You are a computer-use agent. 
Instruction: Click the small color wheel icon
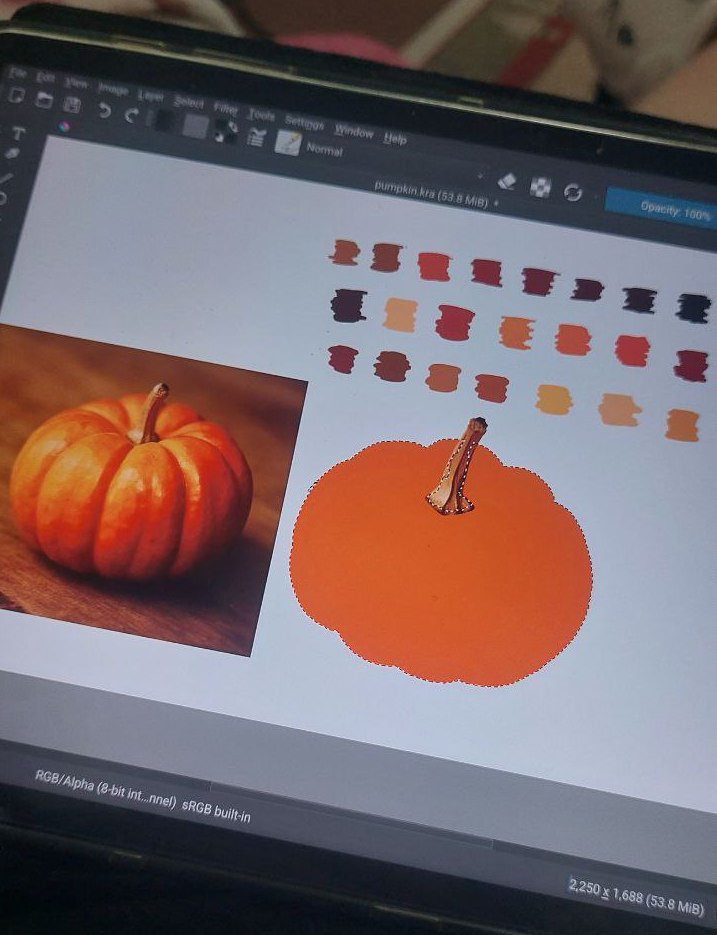click(64, 126)
